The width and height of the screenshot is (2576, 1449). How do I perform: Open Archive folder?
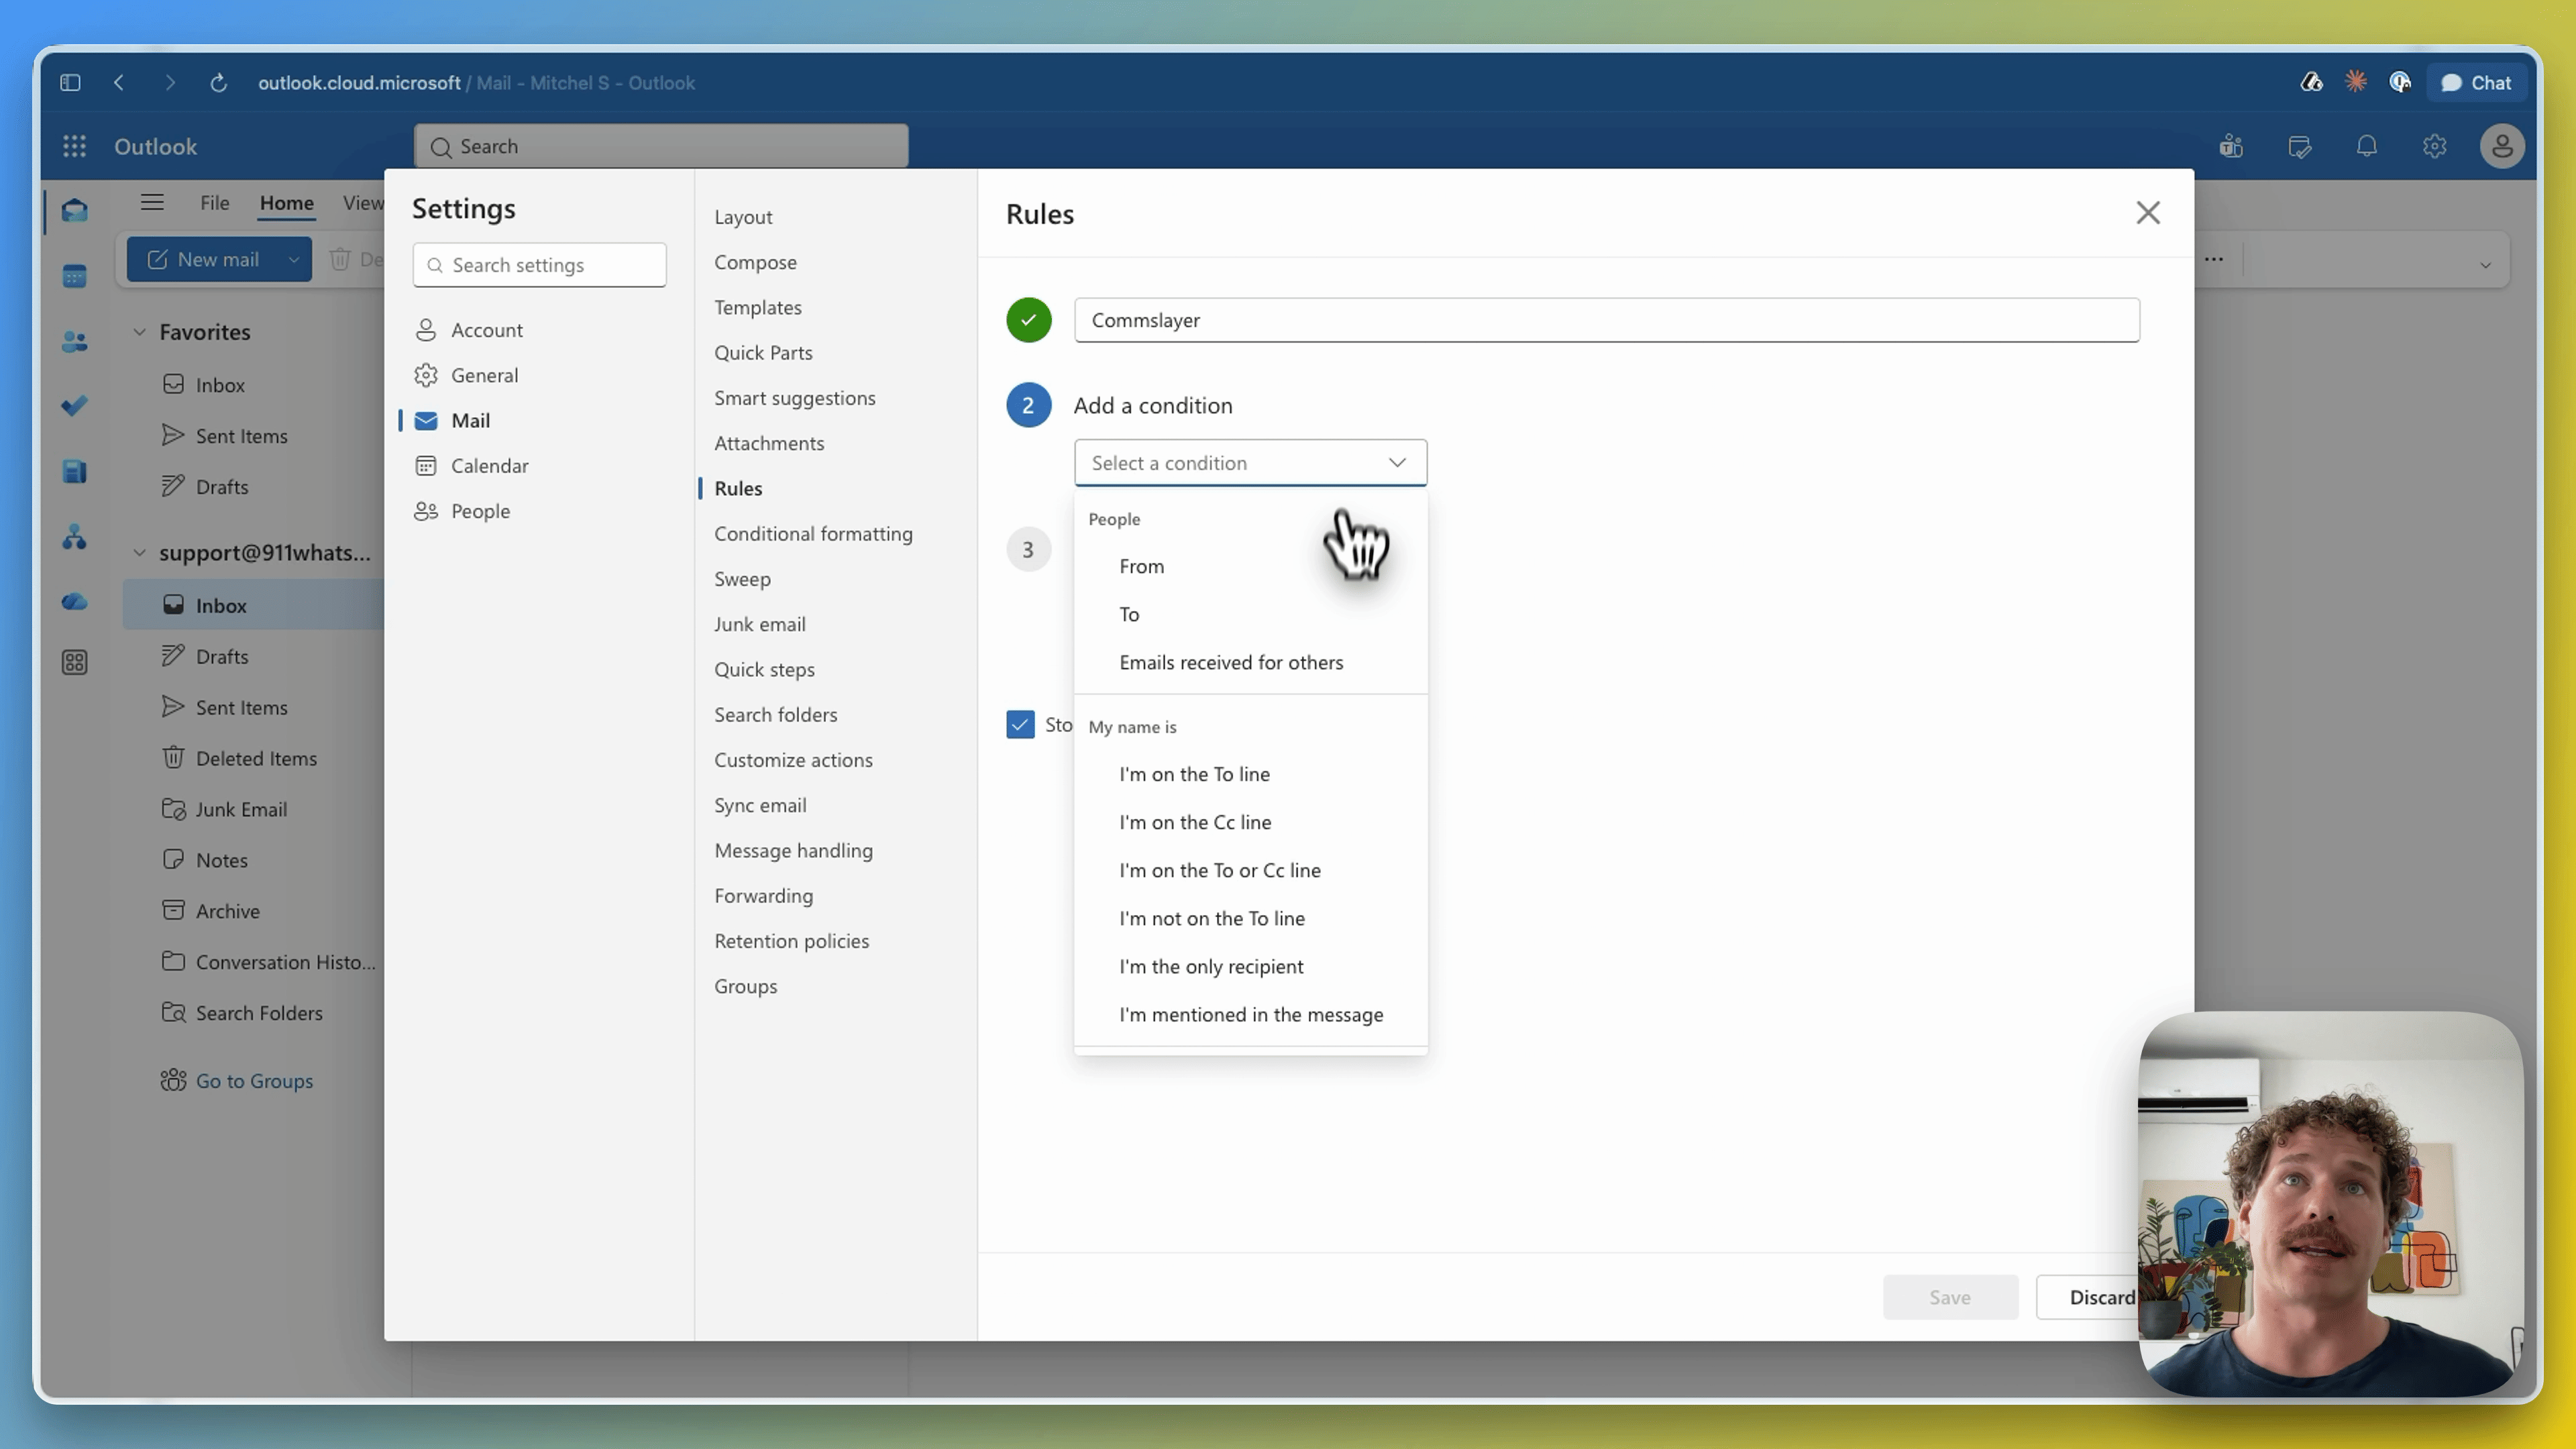(227, 911)
